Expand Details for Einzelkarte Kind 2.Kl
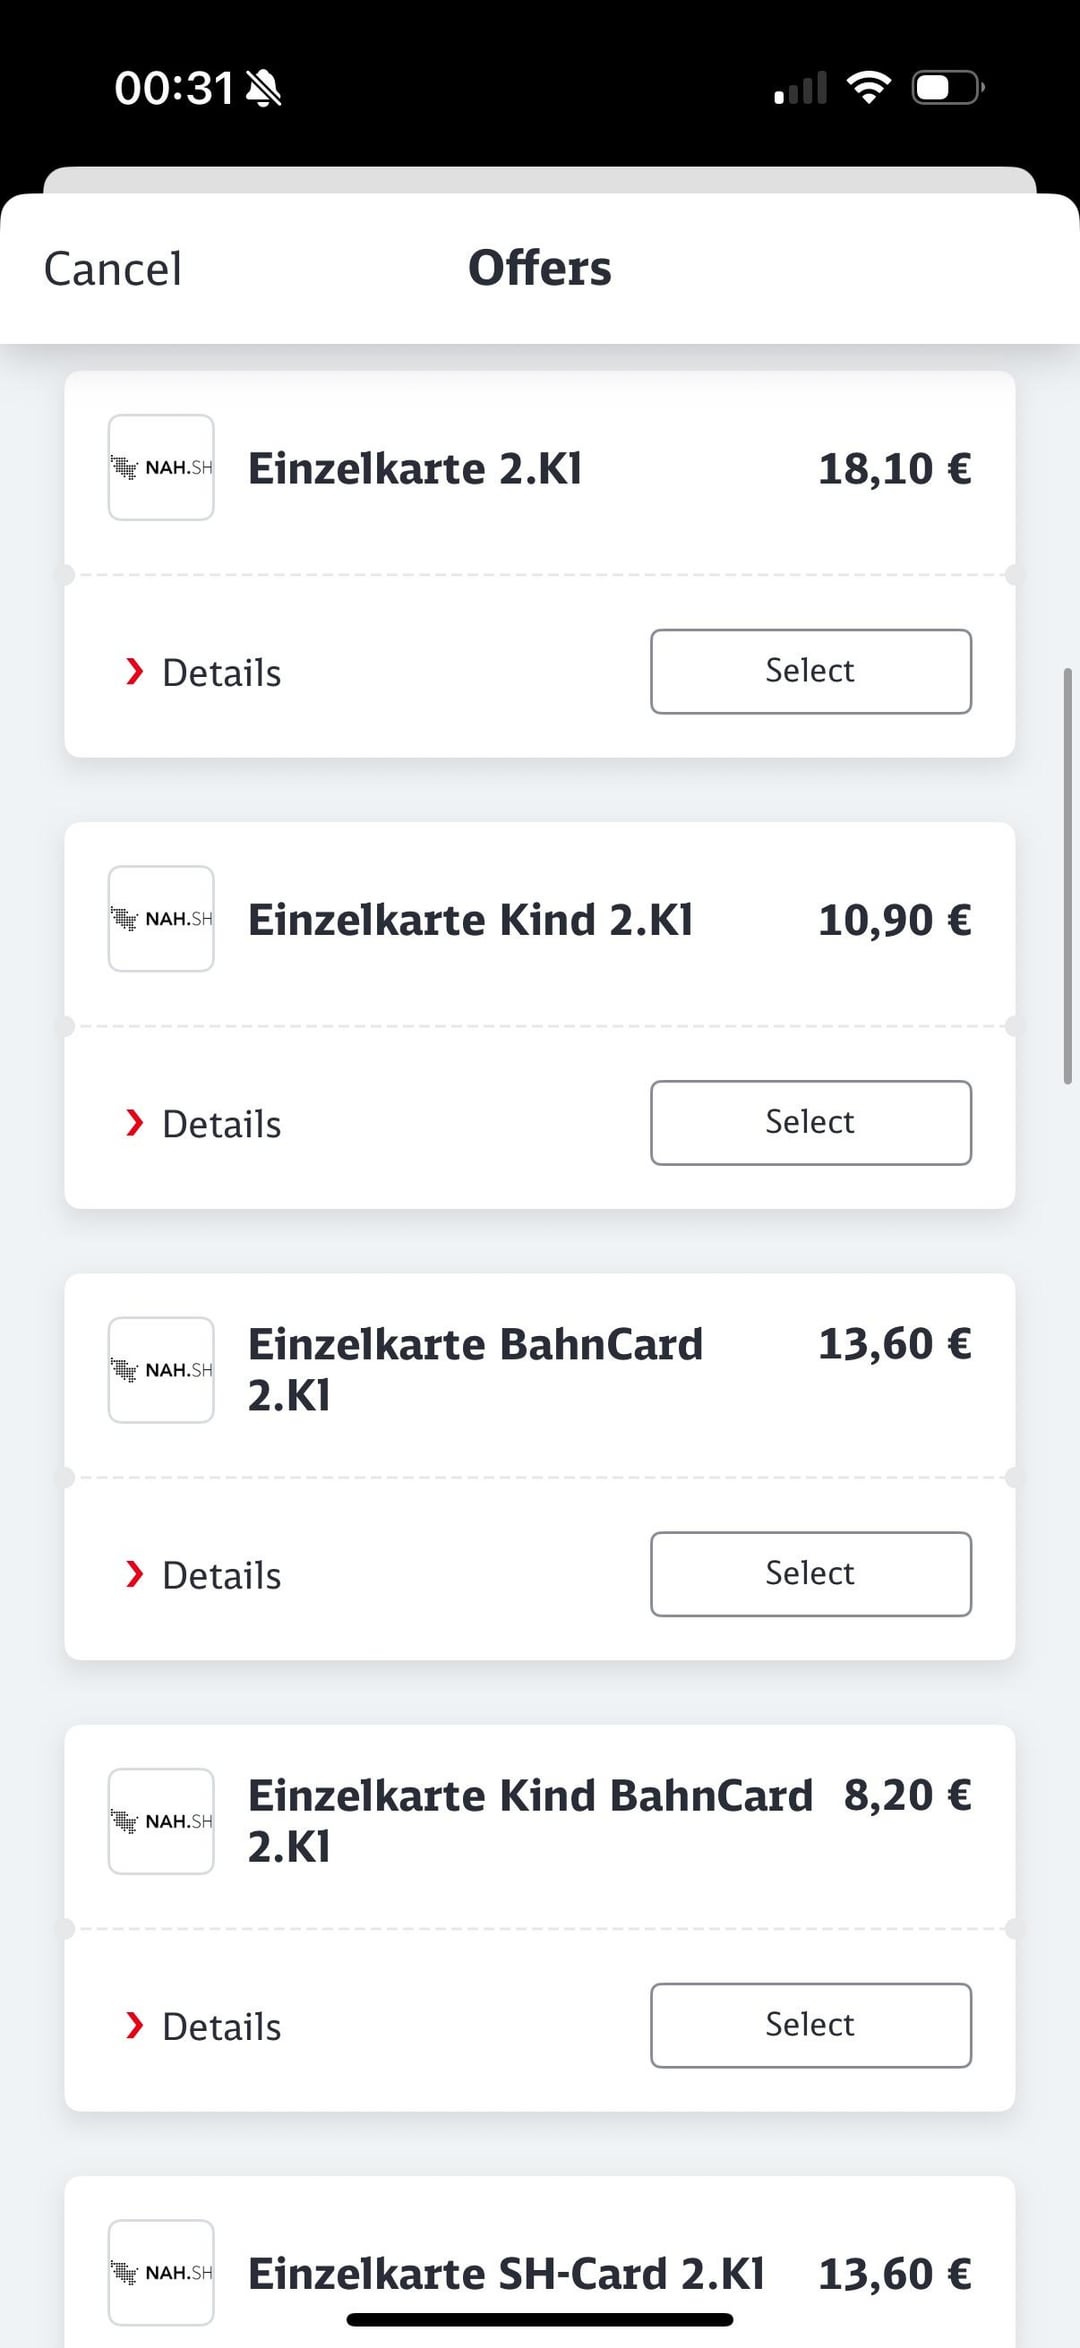Image resolution: width=1080 pixels, height=2348 pixels. [203, 1123]
